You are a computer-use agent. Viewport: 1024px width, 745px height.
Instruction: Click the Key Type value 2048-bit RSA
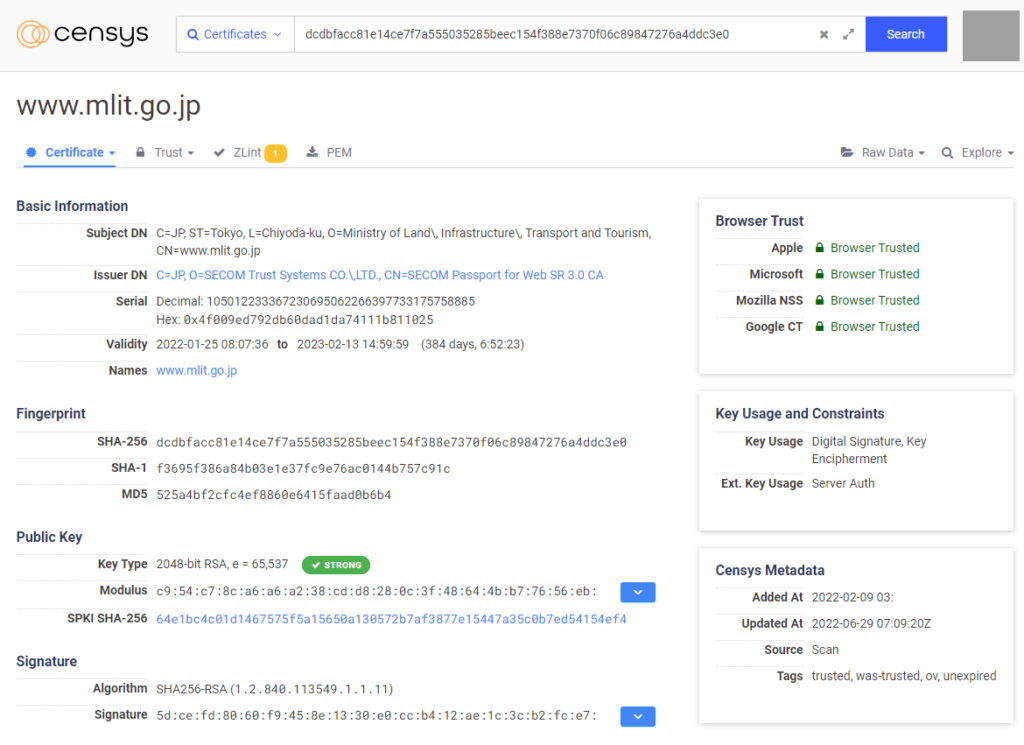pos(222,564)
